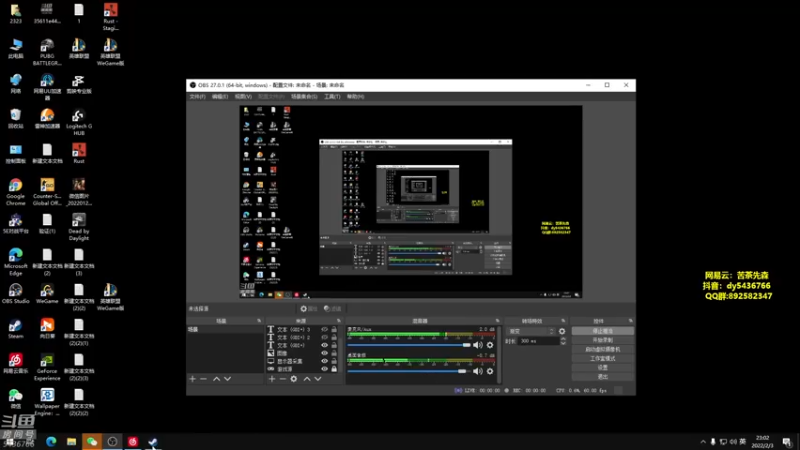
Task: Toggle lock on 图像 image source
Action: [x=334, y=353]
